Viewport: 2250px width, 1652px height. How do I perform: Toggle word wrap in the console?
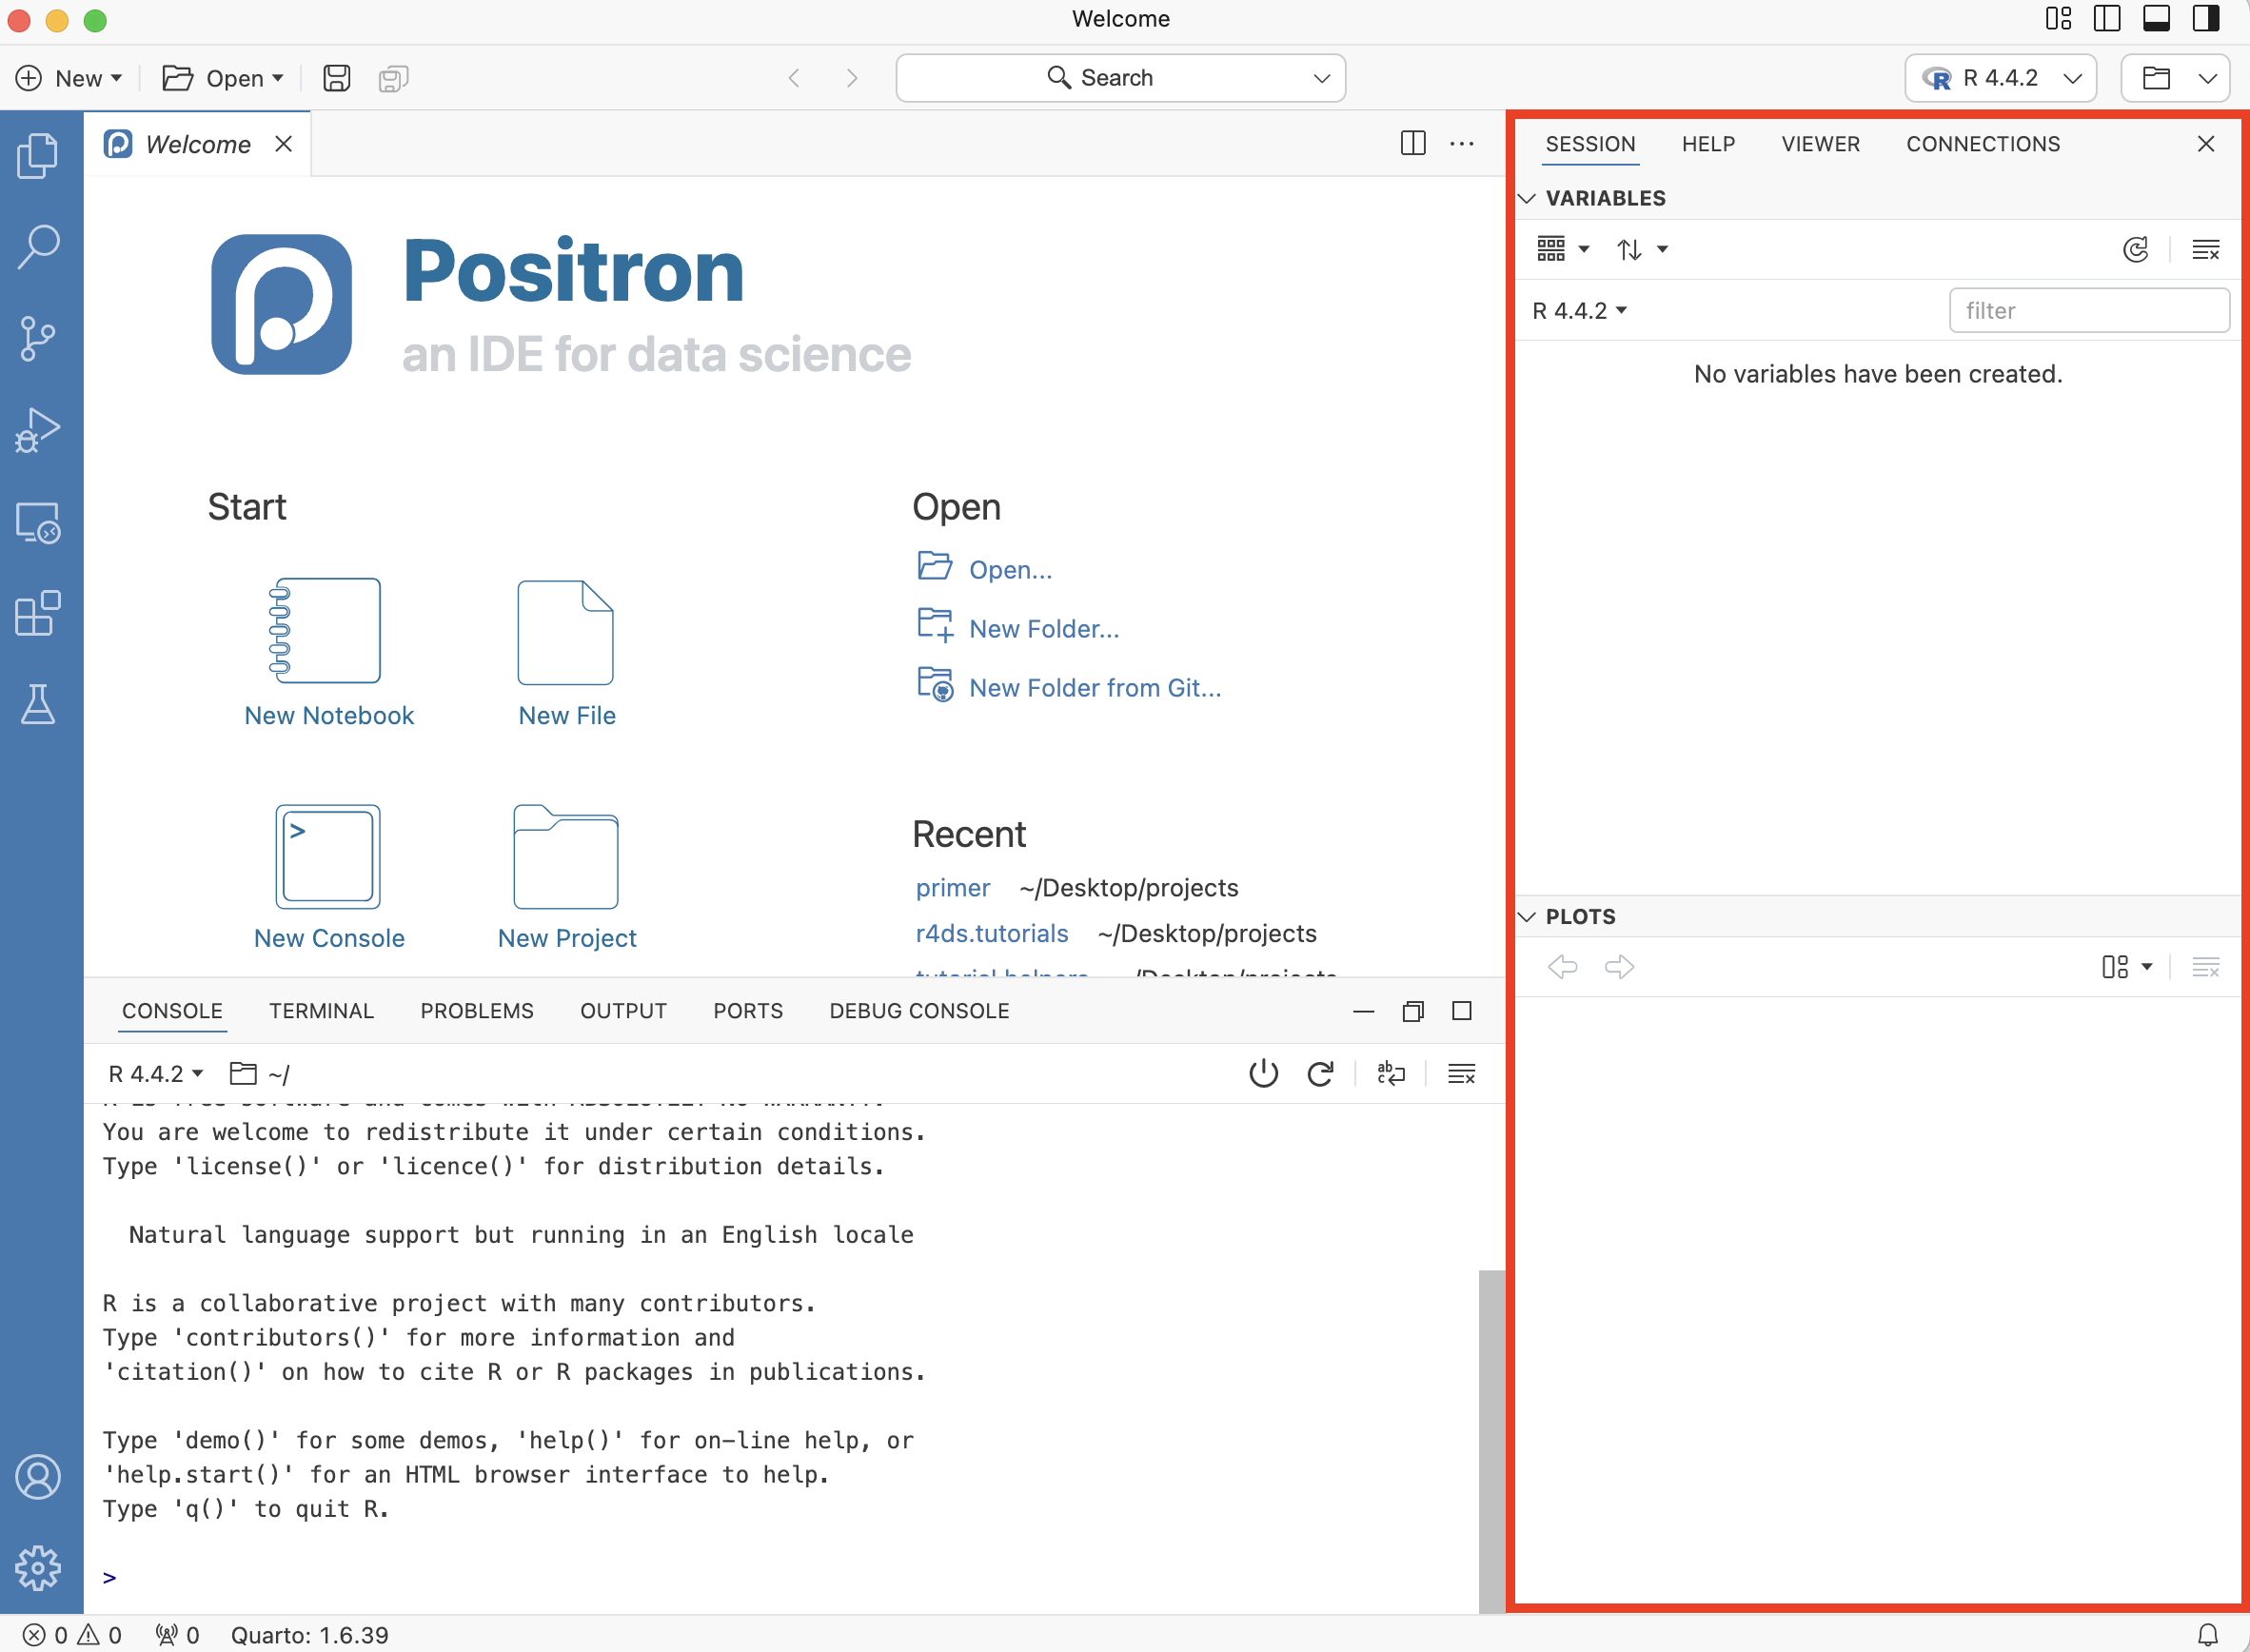pos(1391,1073)
